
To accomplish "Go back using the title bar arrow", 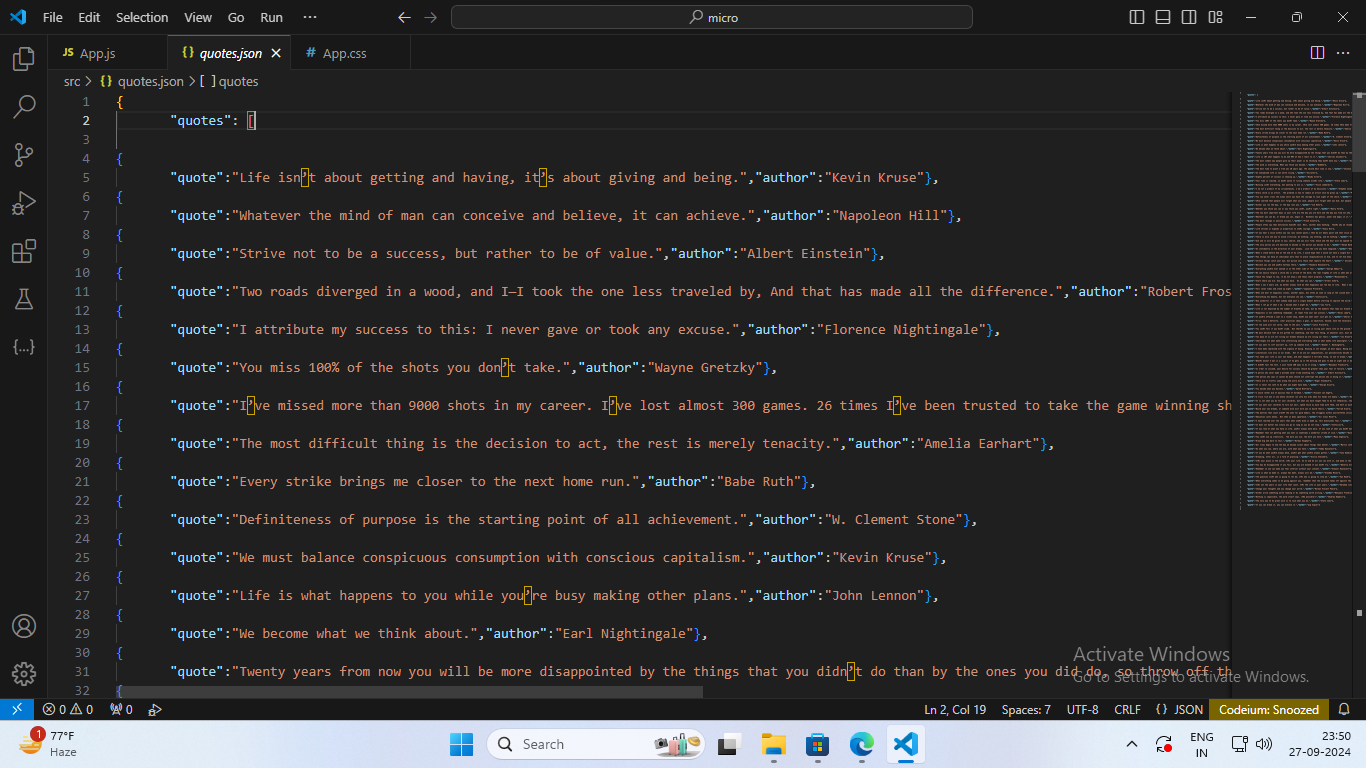I will (404, 17).
